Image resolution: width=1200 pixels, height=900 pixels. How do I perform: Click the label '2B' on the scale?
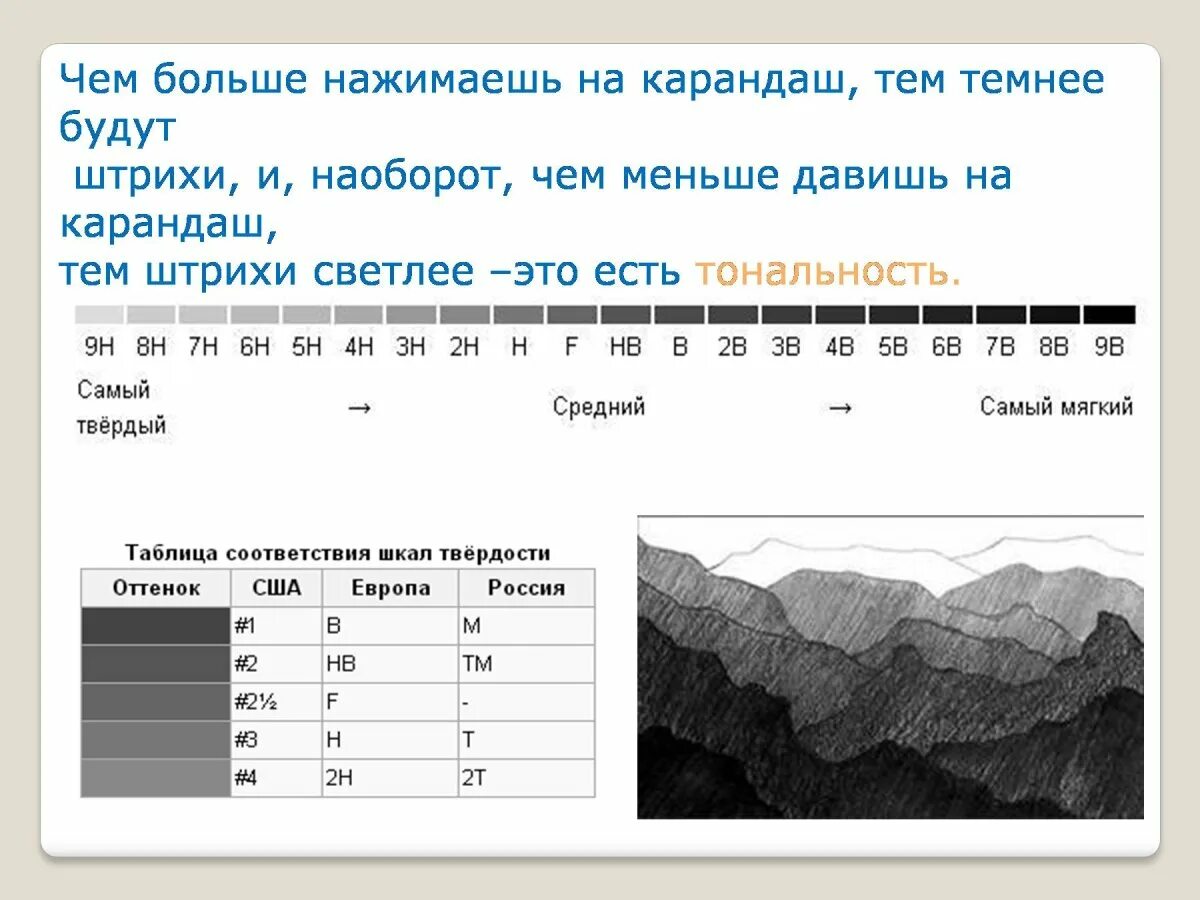tap(732, 348)
